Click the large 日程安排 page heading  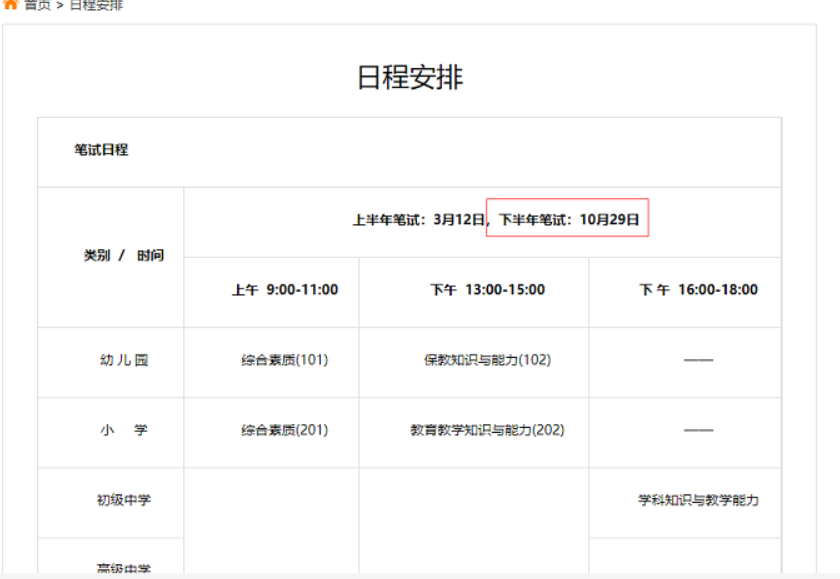pos(410,77)
